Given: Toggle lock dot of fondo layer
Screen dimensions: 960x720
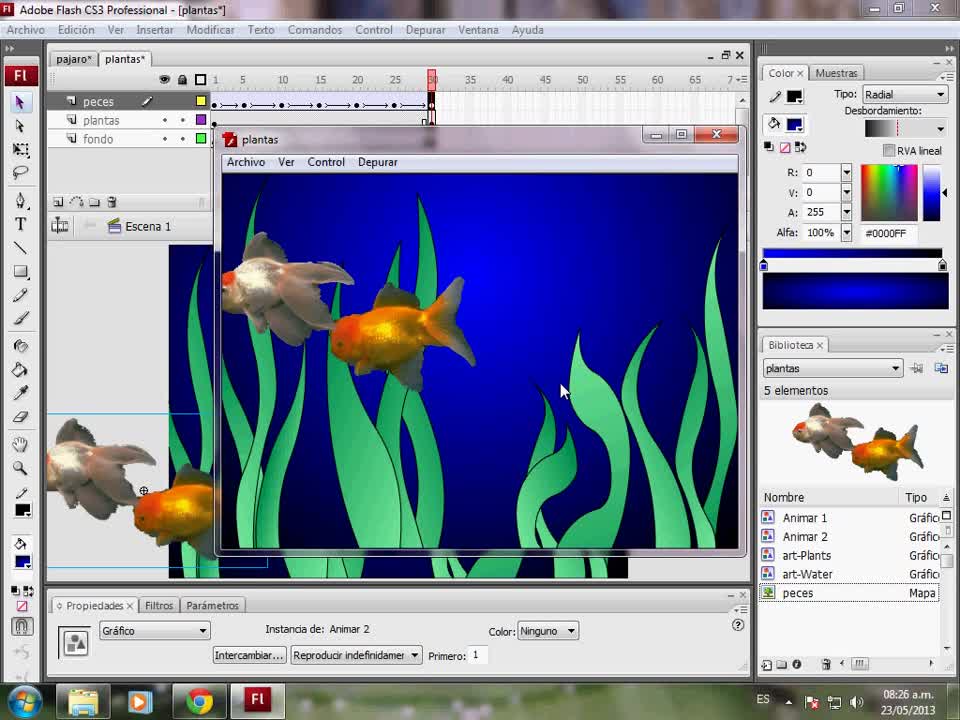Looking at the screenshot, I should tap(182, 139).
